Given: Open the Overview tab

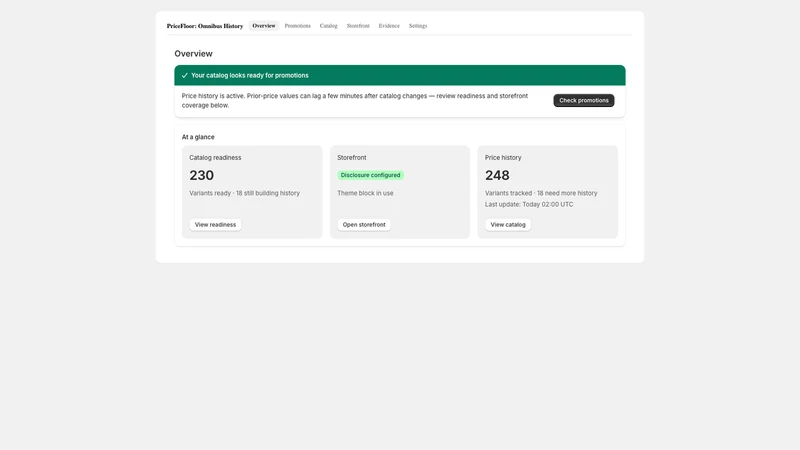Looking at the screenshot, I should click(x=264, y=26).
